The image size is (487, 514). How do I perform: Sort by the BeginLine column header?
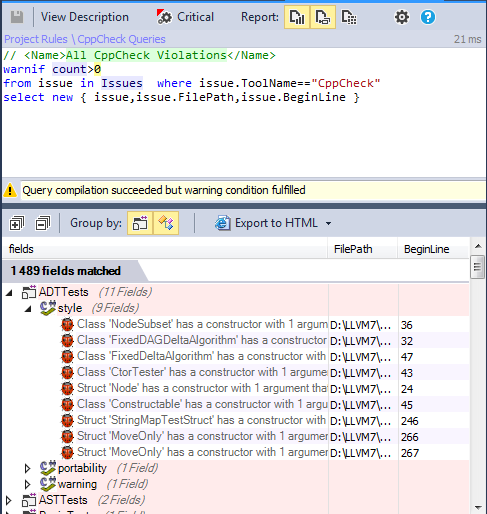click(427, 249)
